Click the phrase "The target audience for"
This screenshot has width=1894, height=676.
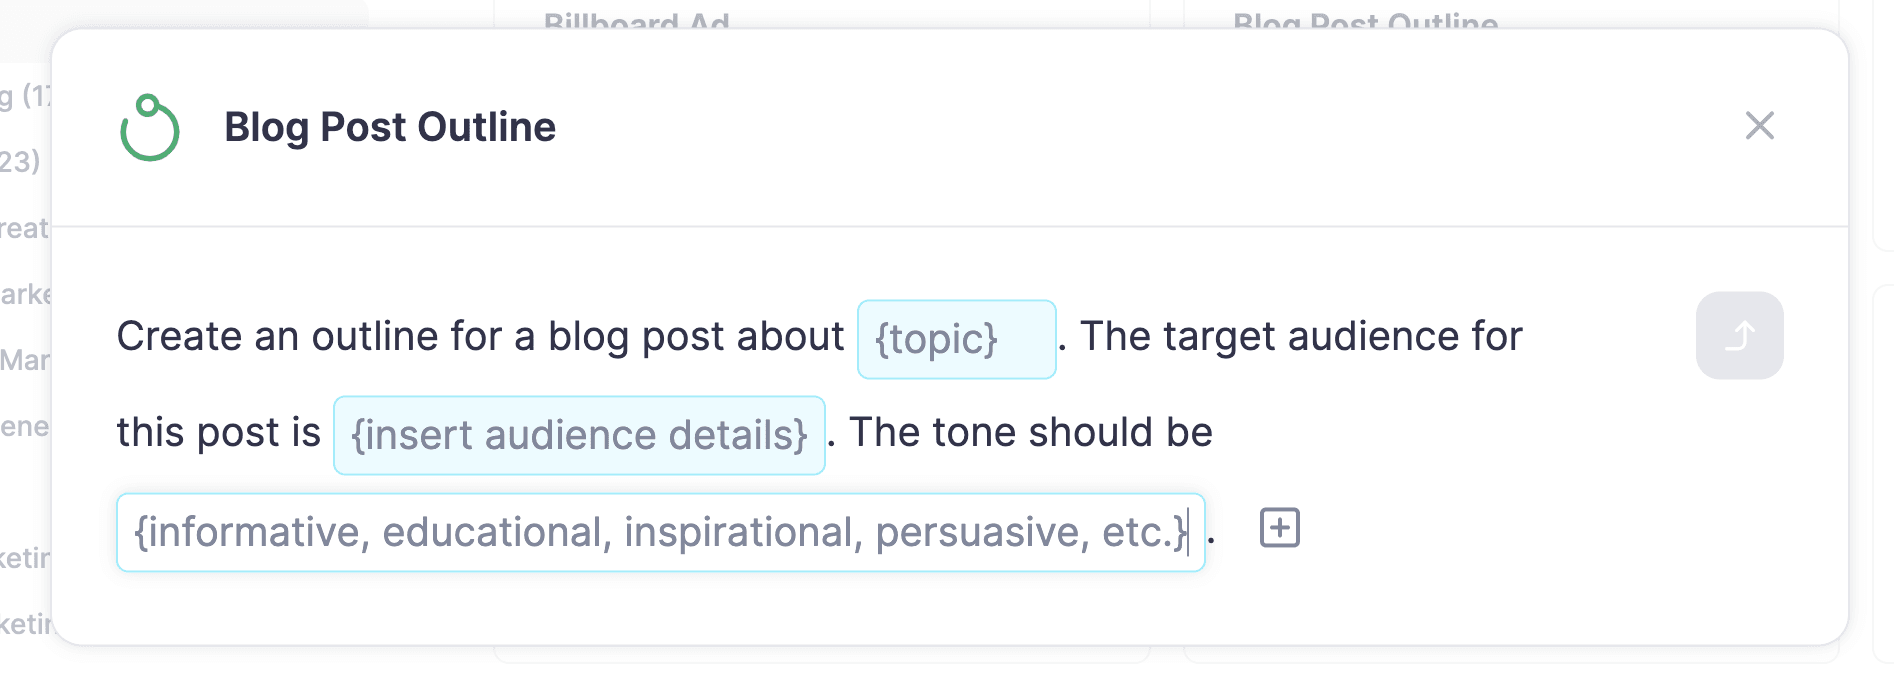tap(1300, 337)
